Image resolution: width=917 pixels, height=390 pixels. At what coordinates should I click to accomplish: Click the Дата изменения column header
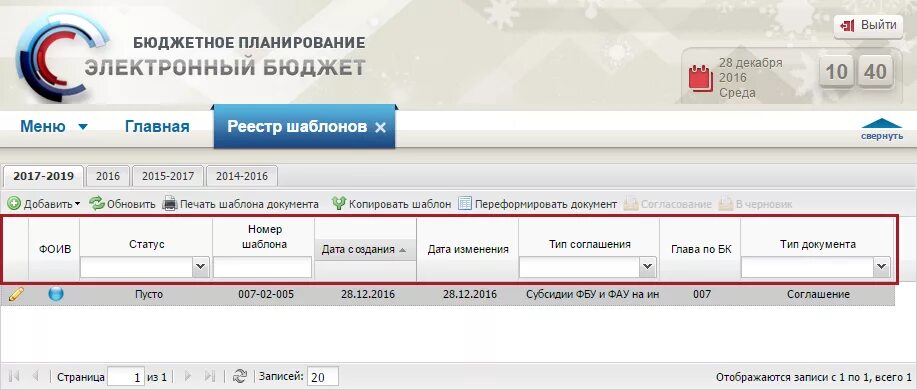pyautogui.click(x=468, y=250)
